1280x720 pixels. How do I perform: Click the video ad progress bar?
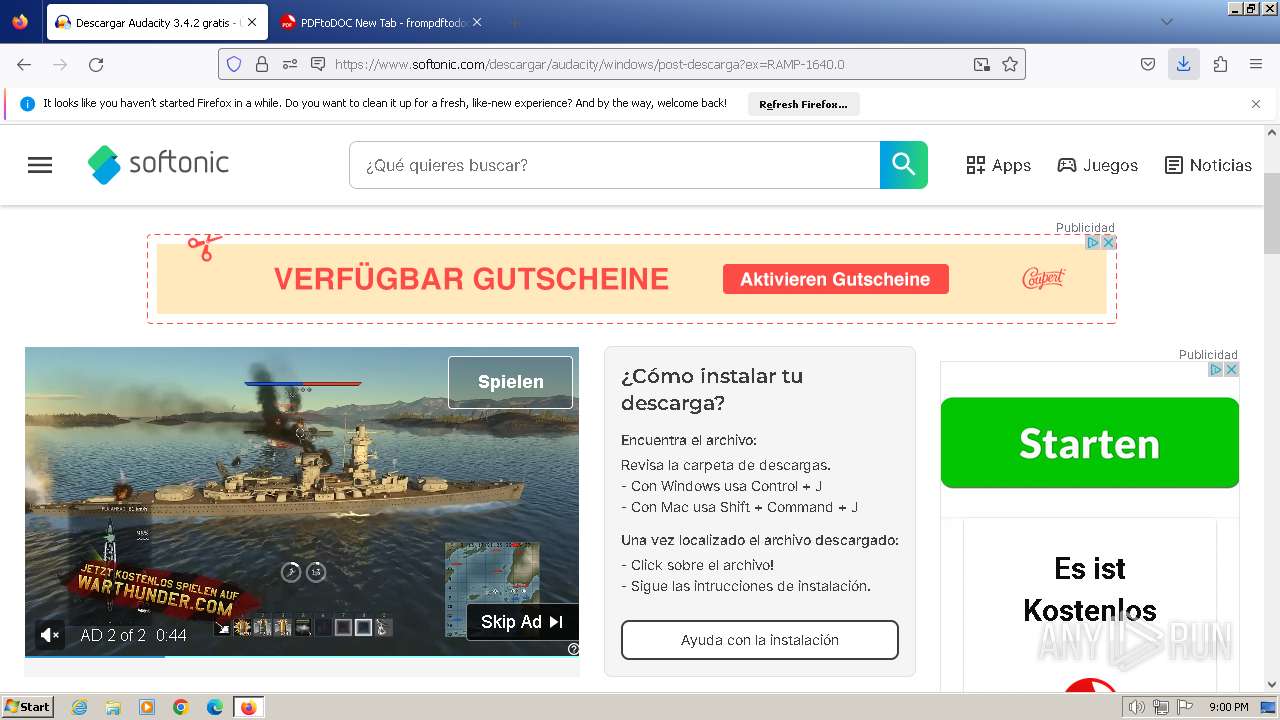302,657
